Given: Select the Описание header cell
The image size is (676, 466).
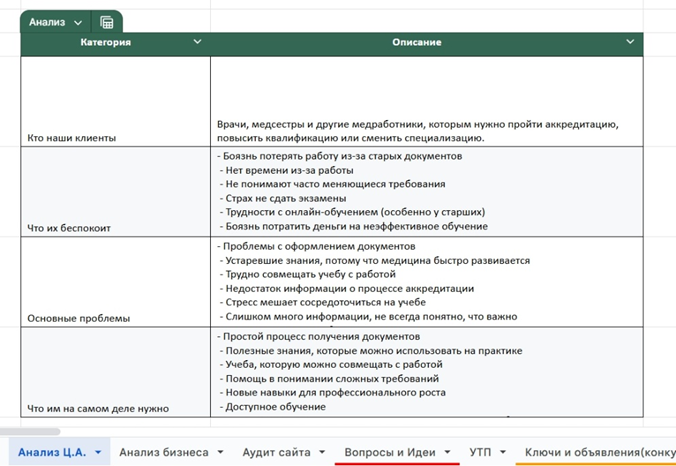Looking at the screenshot, I should 427,44.
